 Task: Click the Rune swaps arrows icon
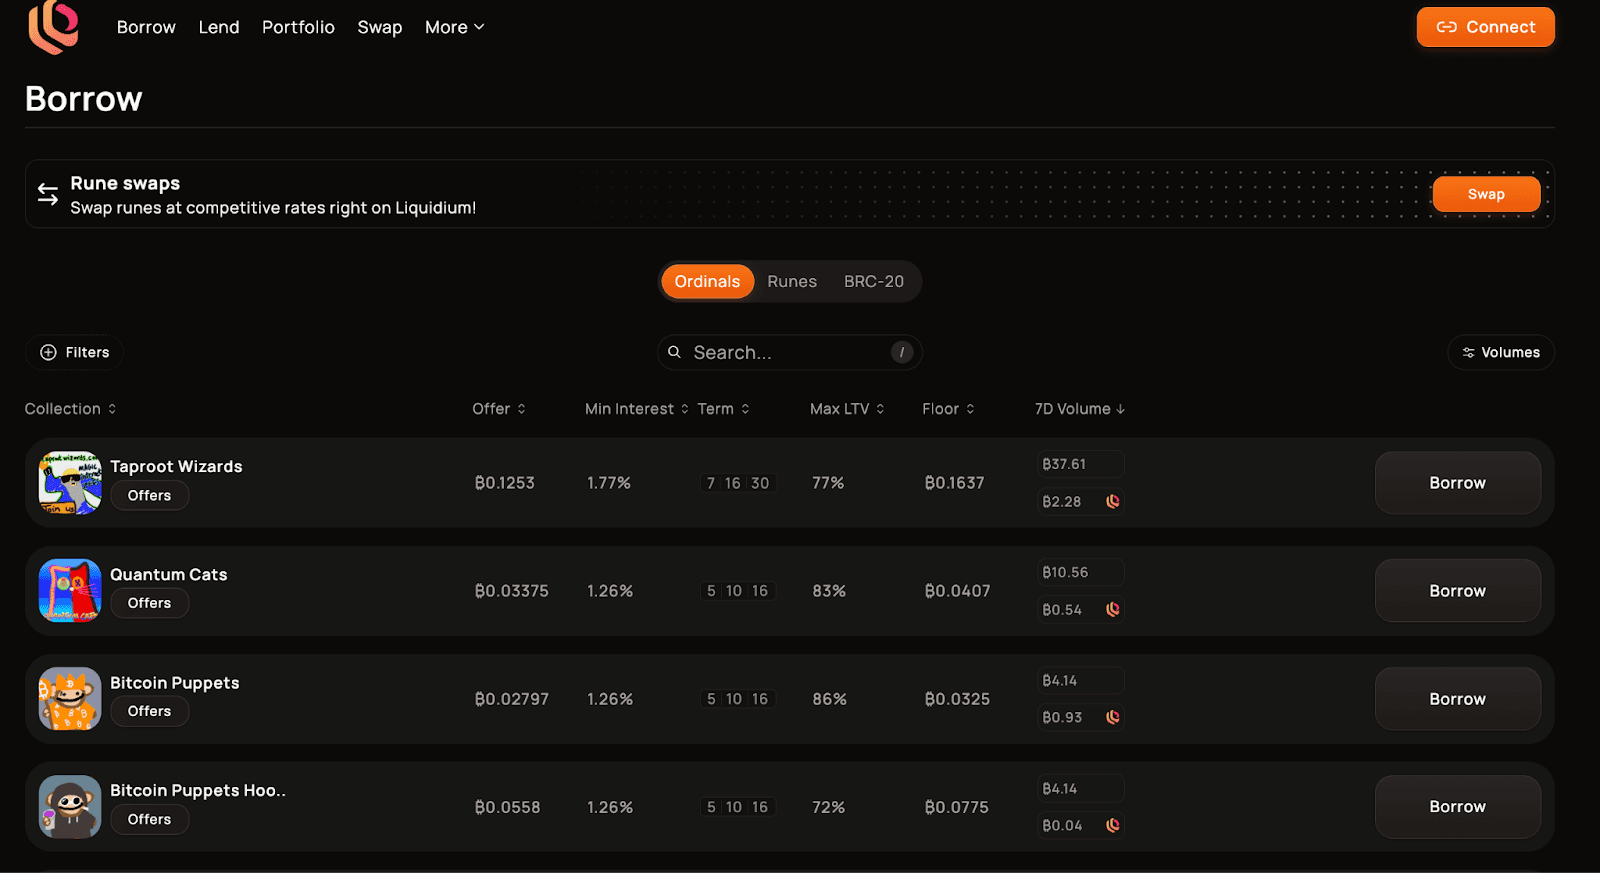point(48,194)
